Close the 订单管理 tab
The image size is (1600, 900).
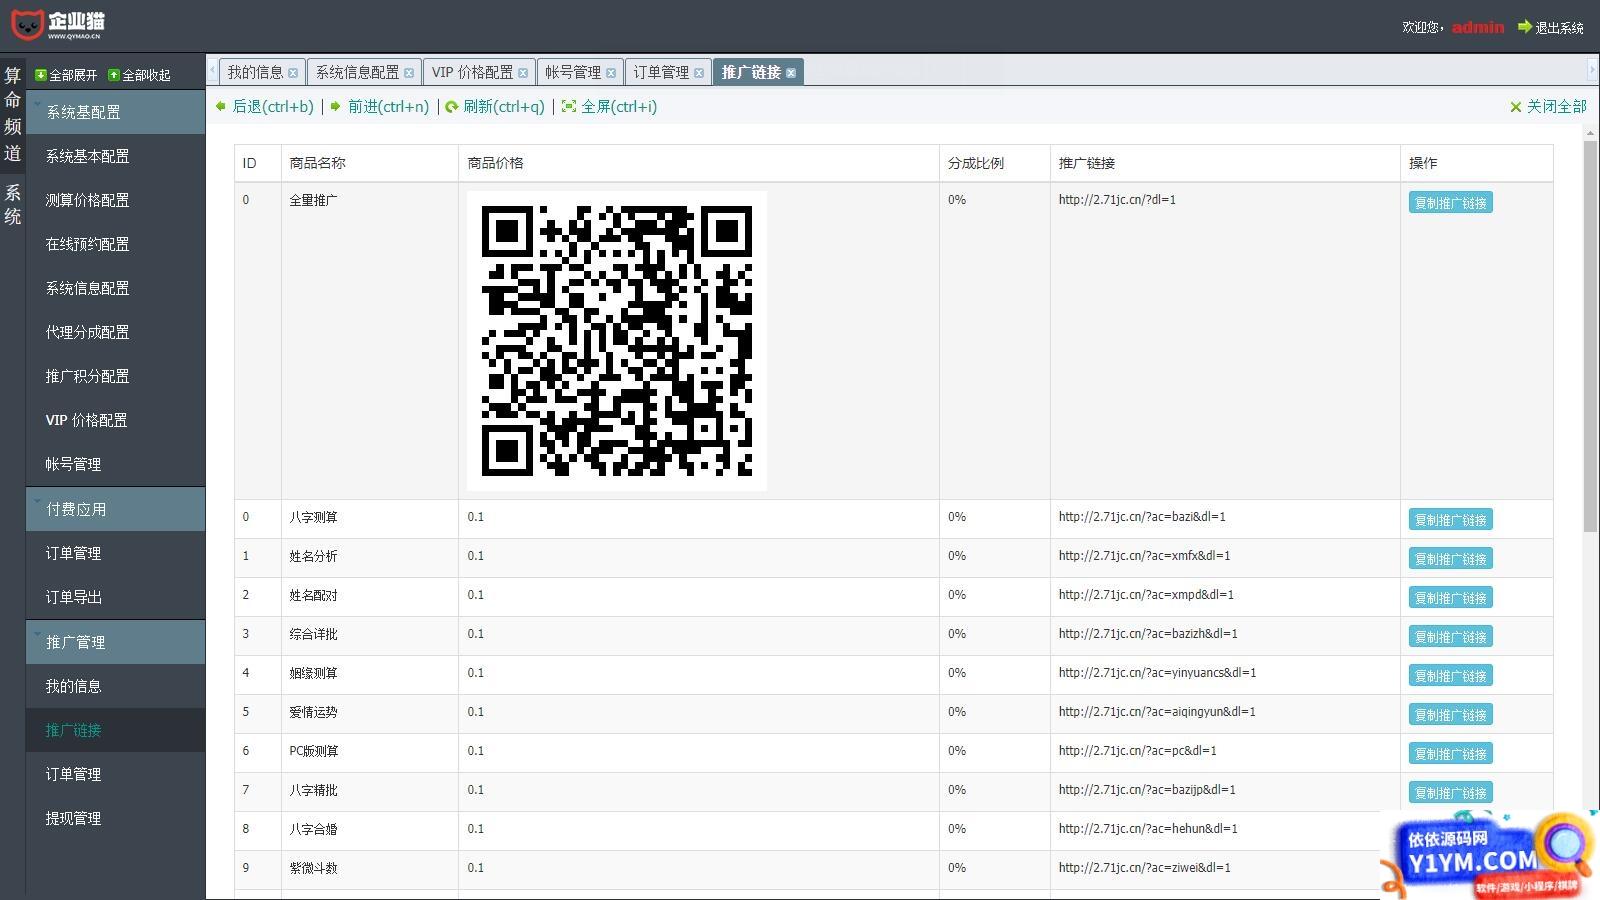click(699, 73)
